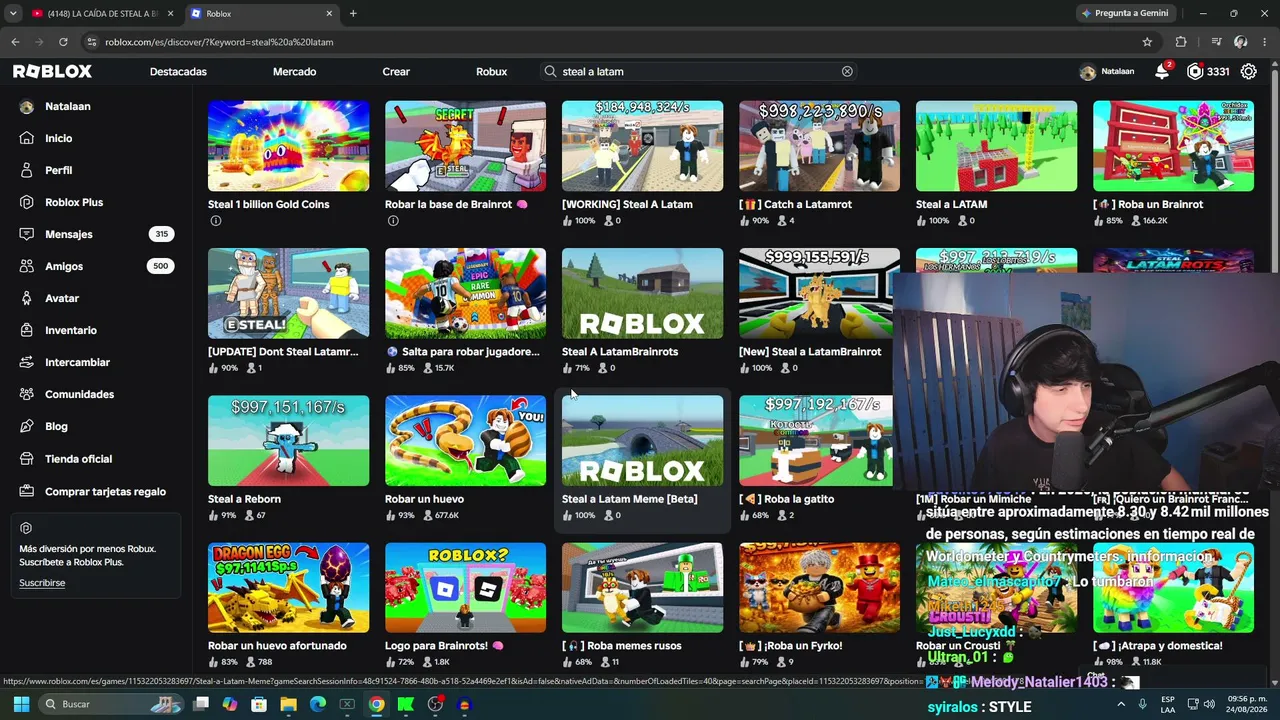Open Microsoft Store from the taskbar

[259, 704]
